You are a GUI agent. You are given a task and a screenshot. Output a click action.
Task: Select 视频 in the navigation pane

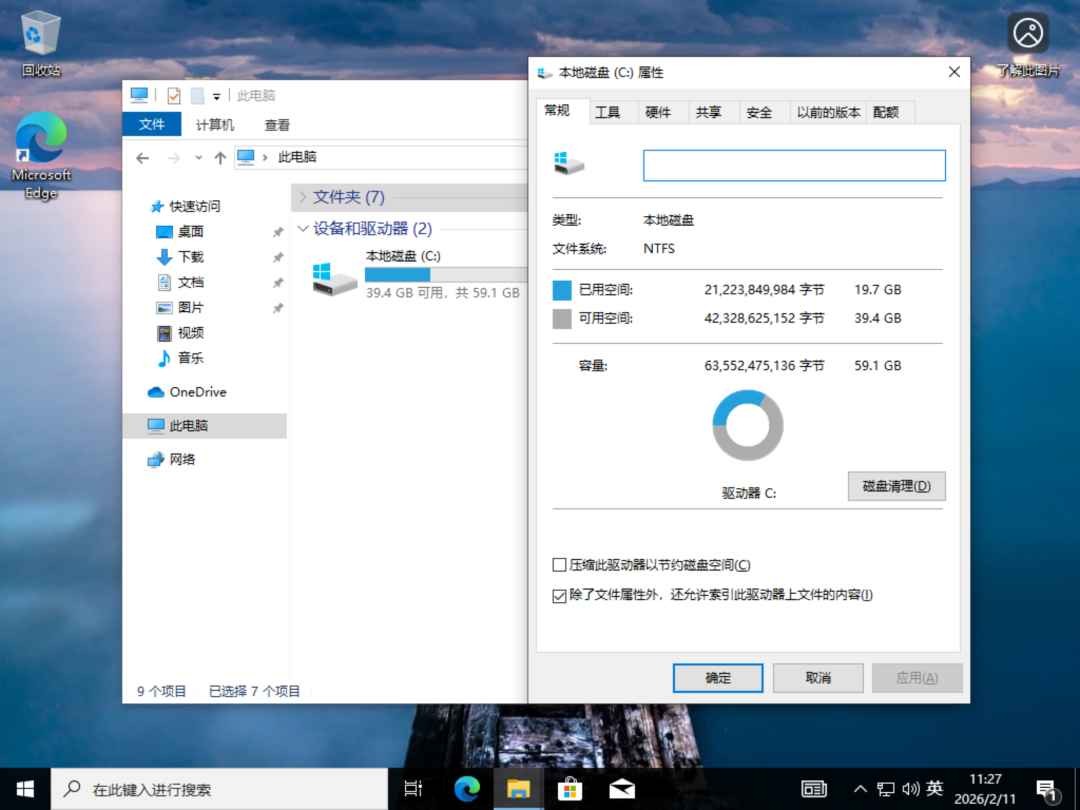191,333
